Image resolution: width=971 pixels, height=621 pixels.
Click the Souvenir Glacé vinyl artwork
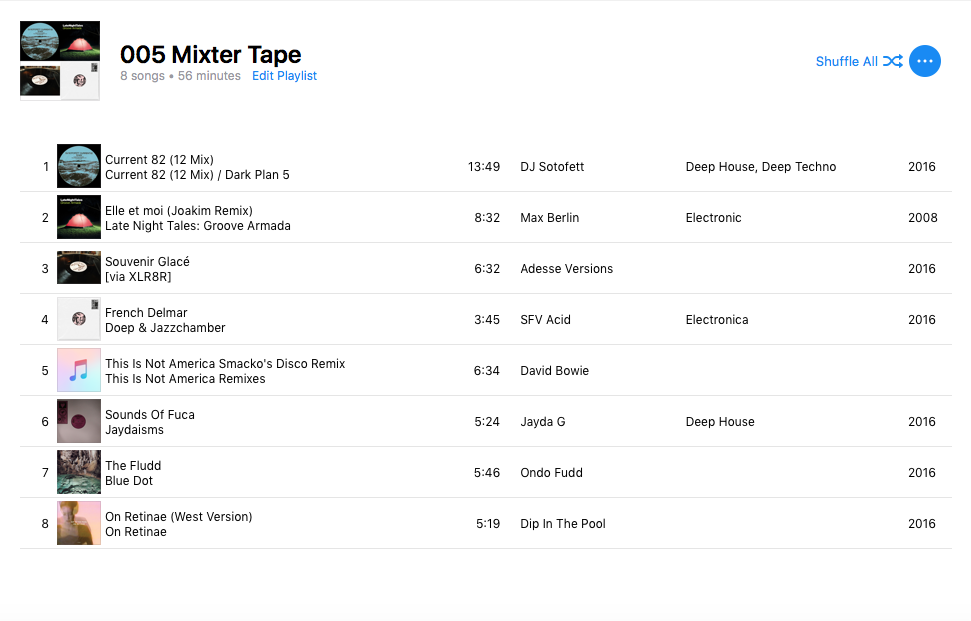(x=79, y=267)
